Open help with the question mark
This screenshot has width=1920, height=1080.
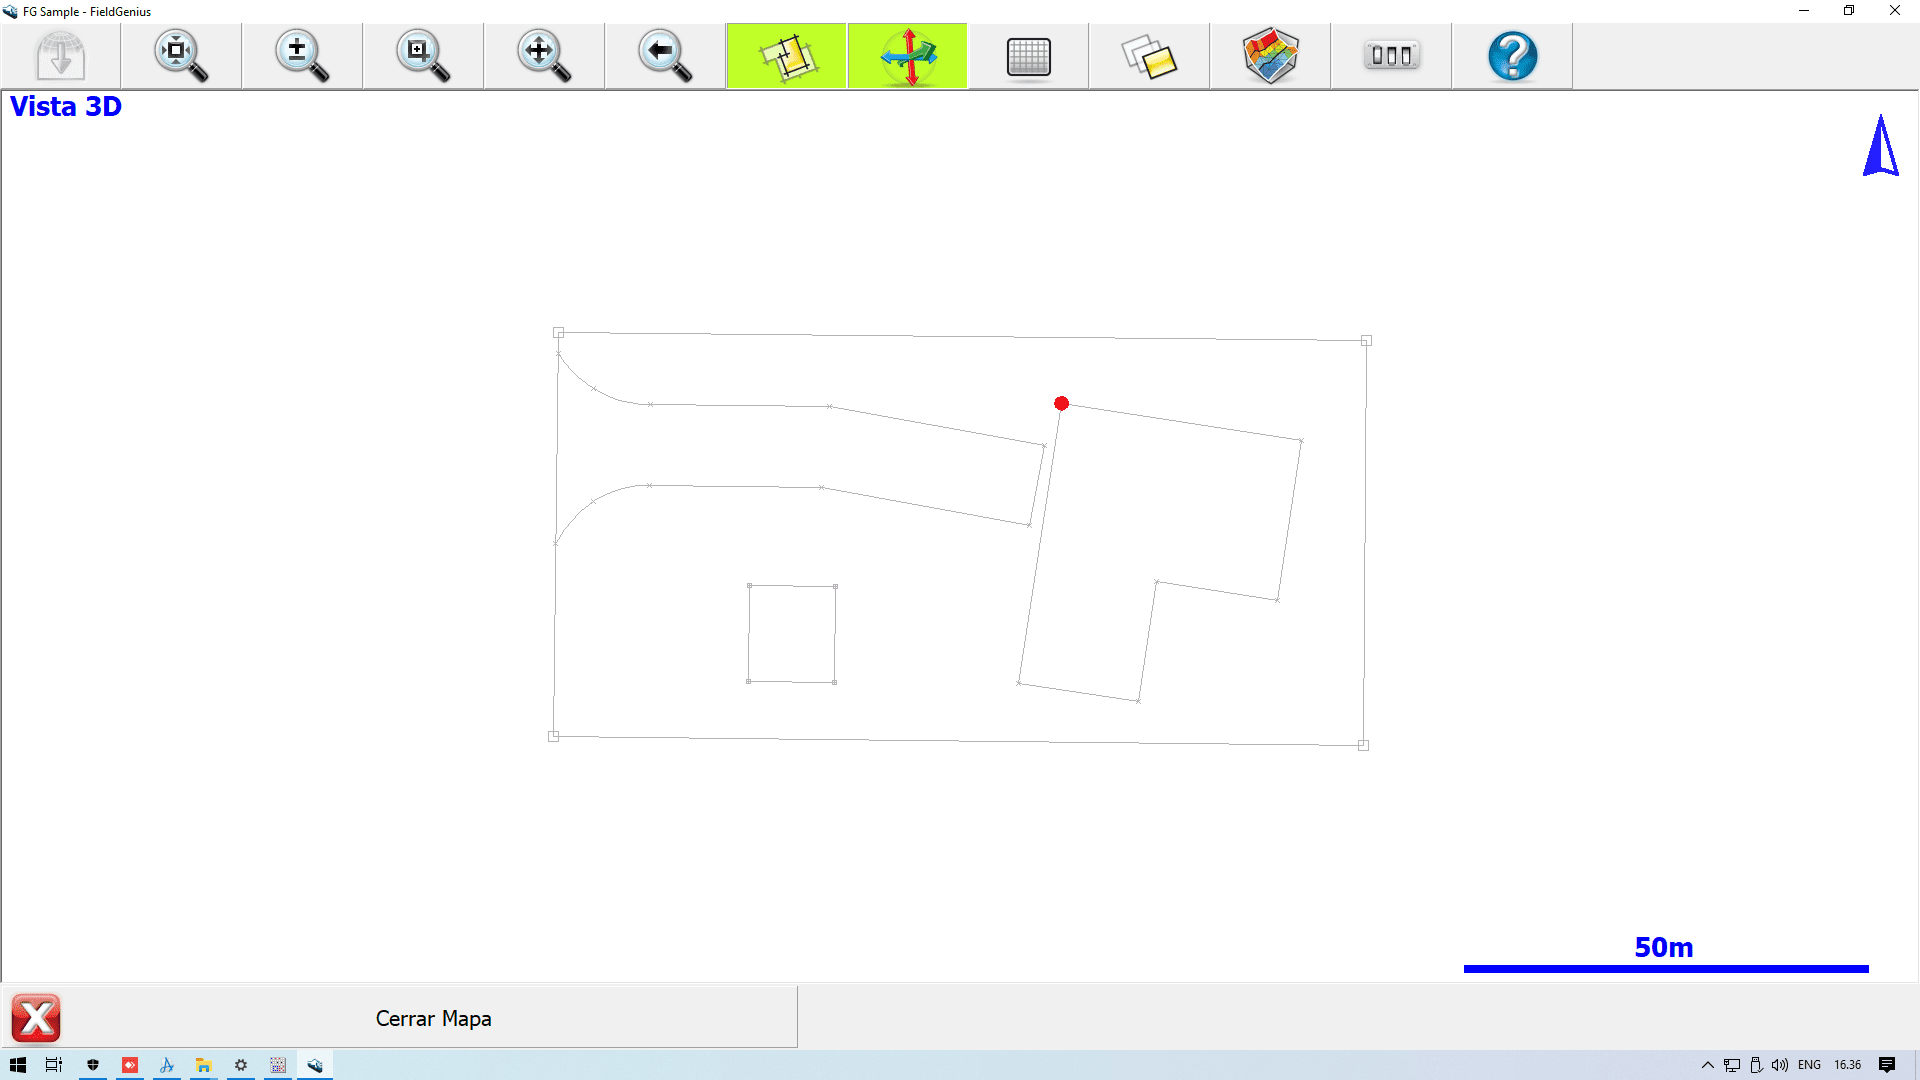[x=1512, y=56]
